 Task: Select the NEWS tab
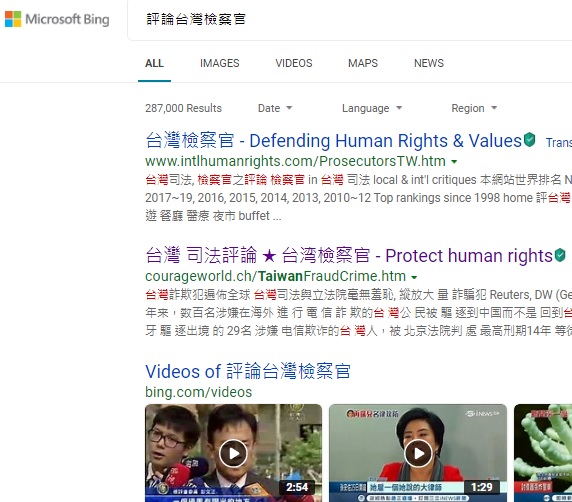pos(429,63)
